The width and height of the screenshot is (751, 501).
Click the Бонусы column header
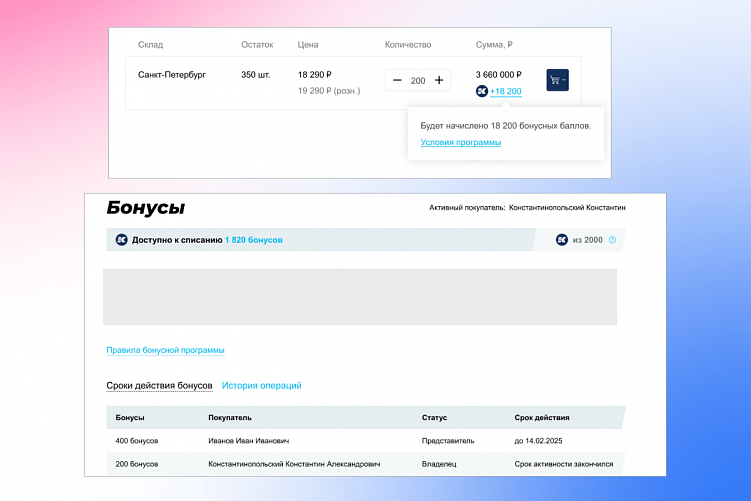pyautogui.click(x=130, y=418)
